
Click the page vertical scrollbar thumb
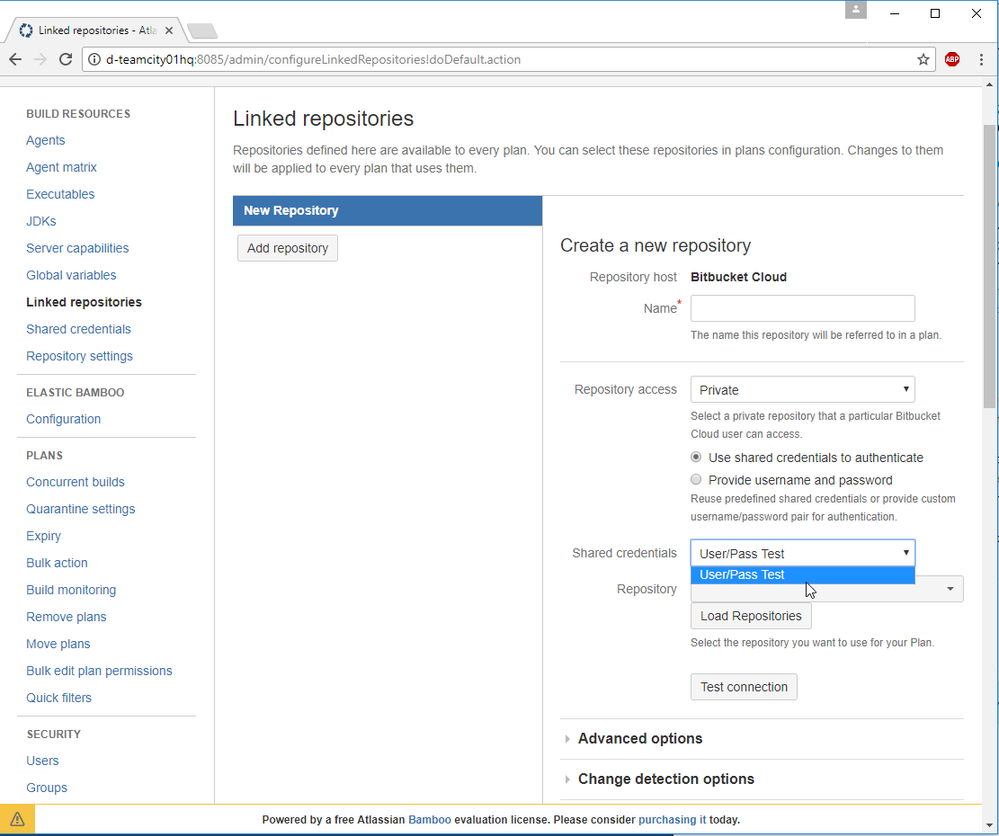point(989,266)
